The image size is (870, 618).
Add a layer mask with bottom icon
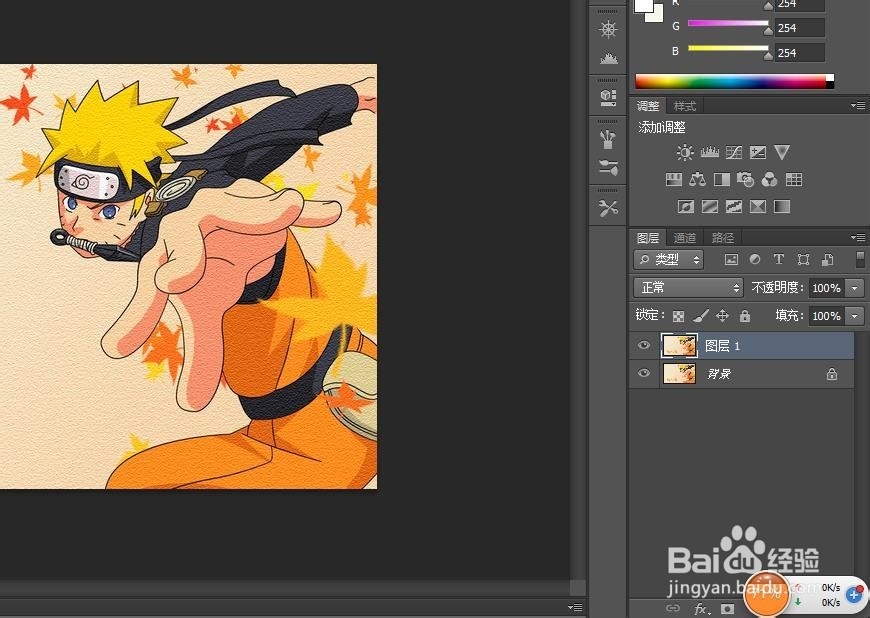tap(727, 609)
